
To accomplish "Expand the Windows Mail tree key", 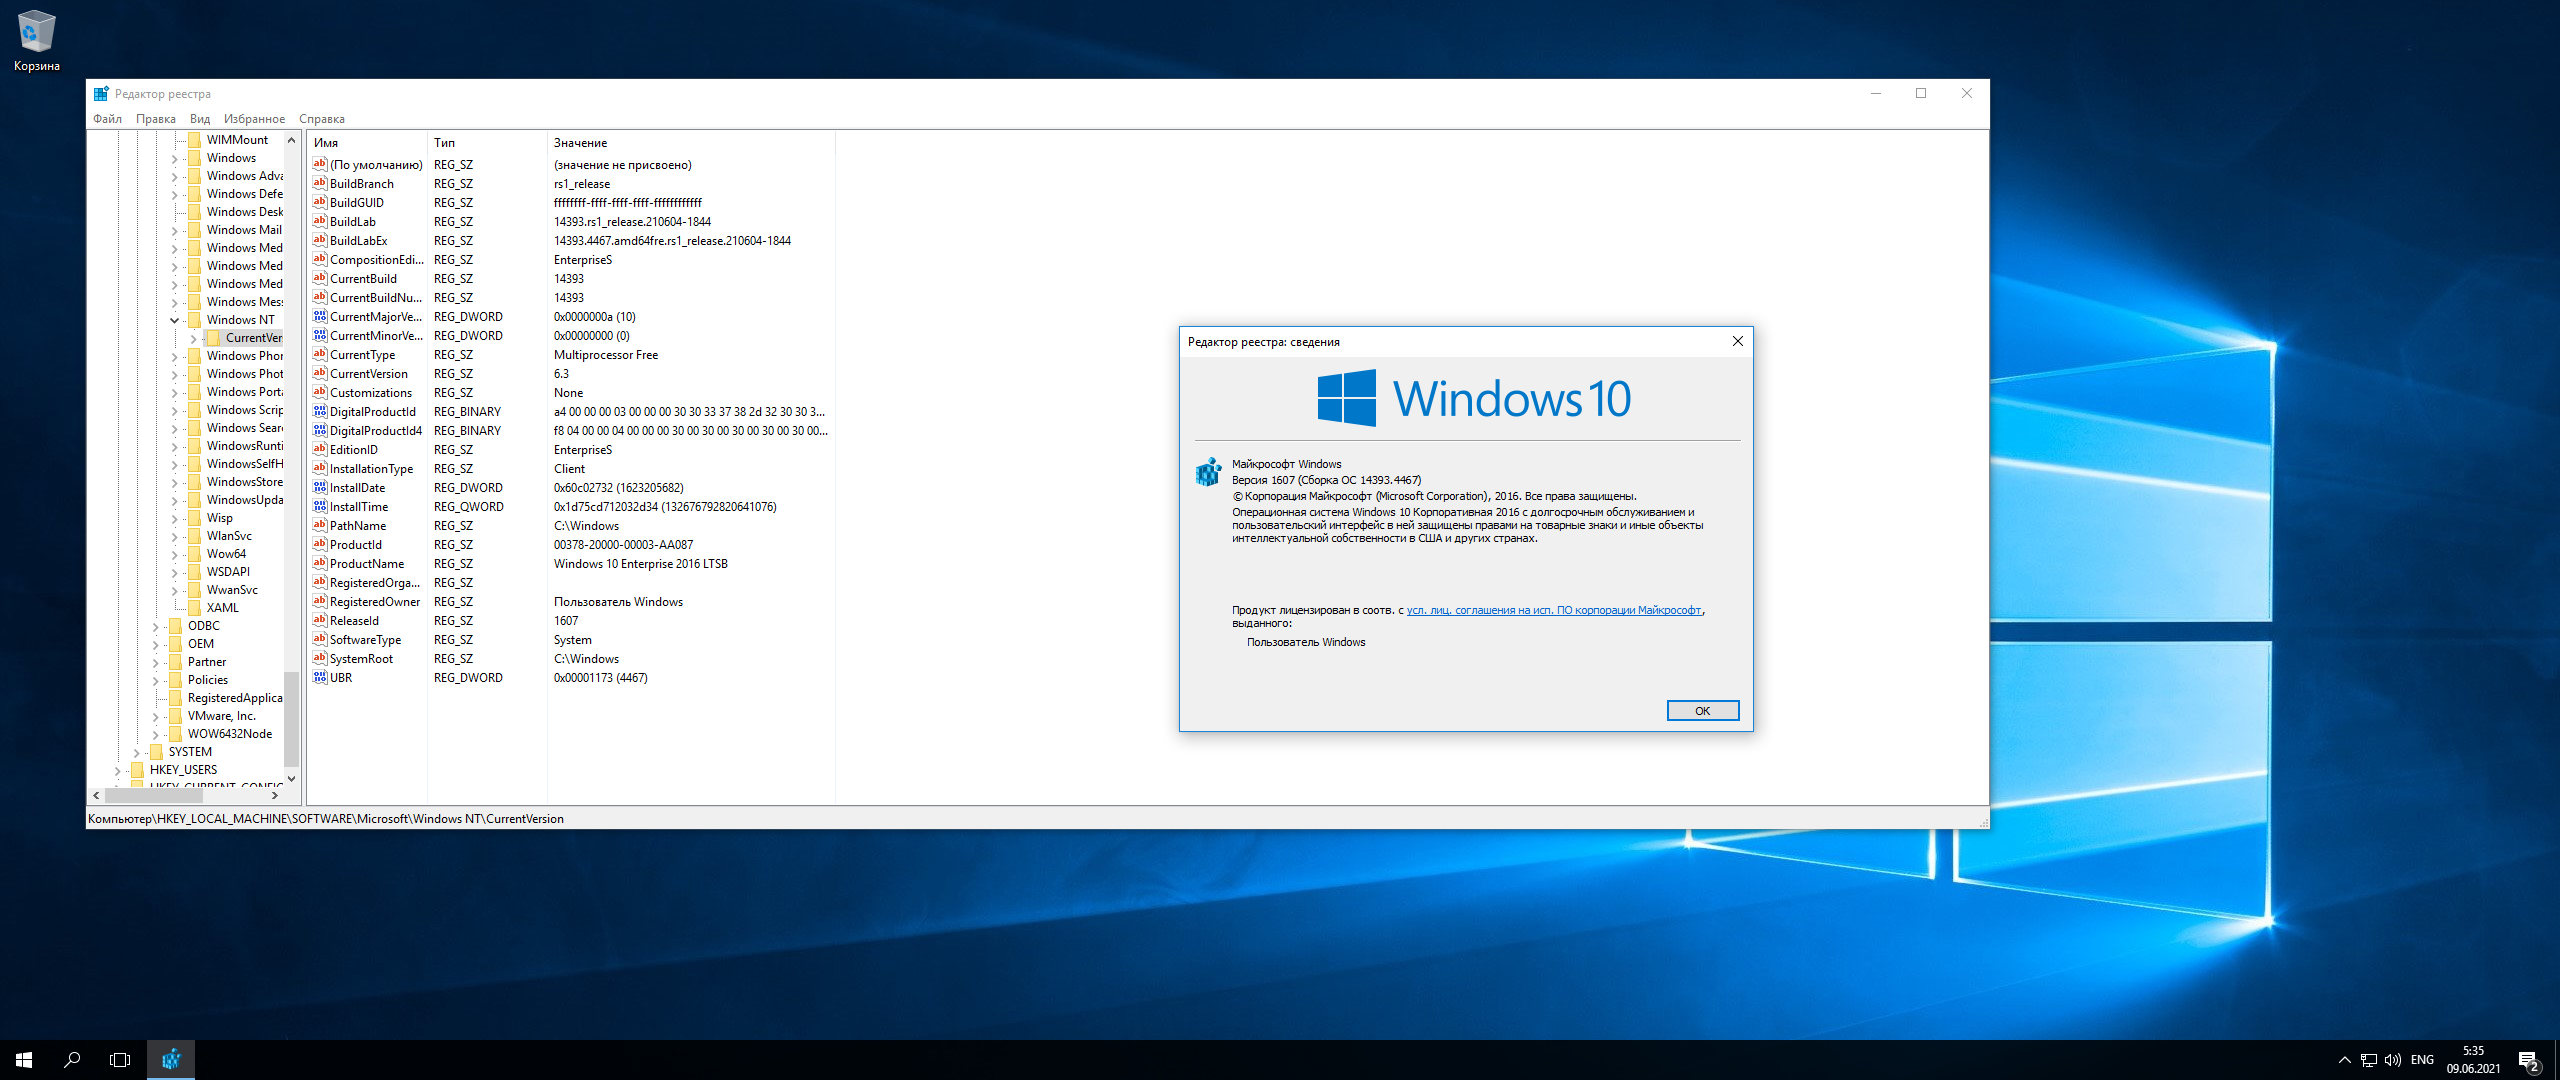I will [174, 230].
